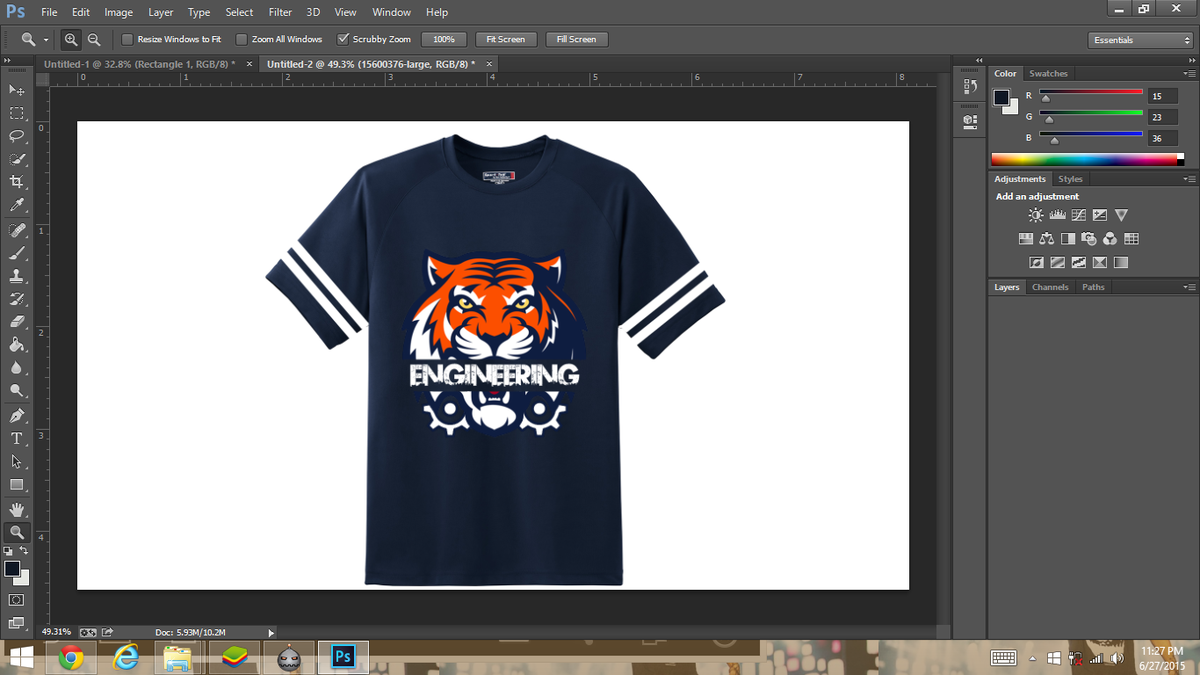Screen dimensions: 1200x675
Task: Open the History panel icon
Action: [969, 89]
